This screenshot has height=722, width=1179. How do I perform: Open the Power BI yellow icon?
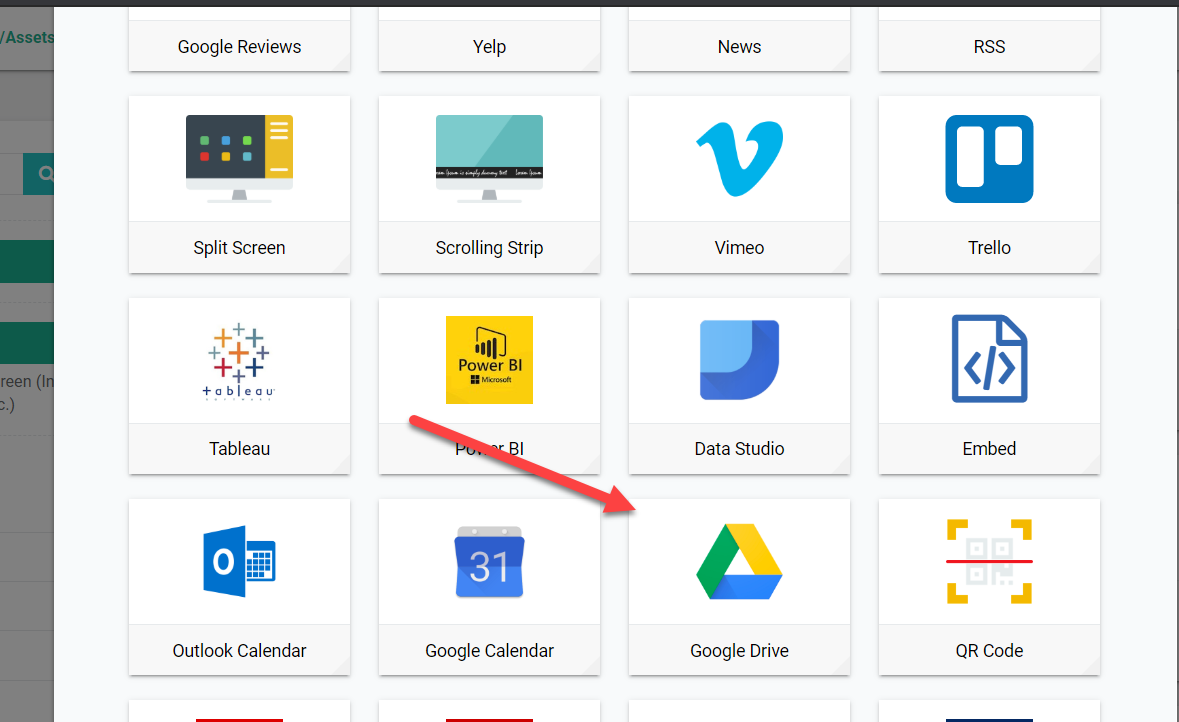pos(489,359)
